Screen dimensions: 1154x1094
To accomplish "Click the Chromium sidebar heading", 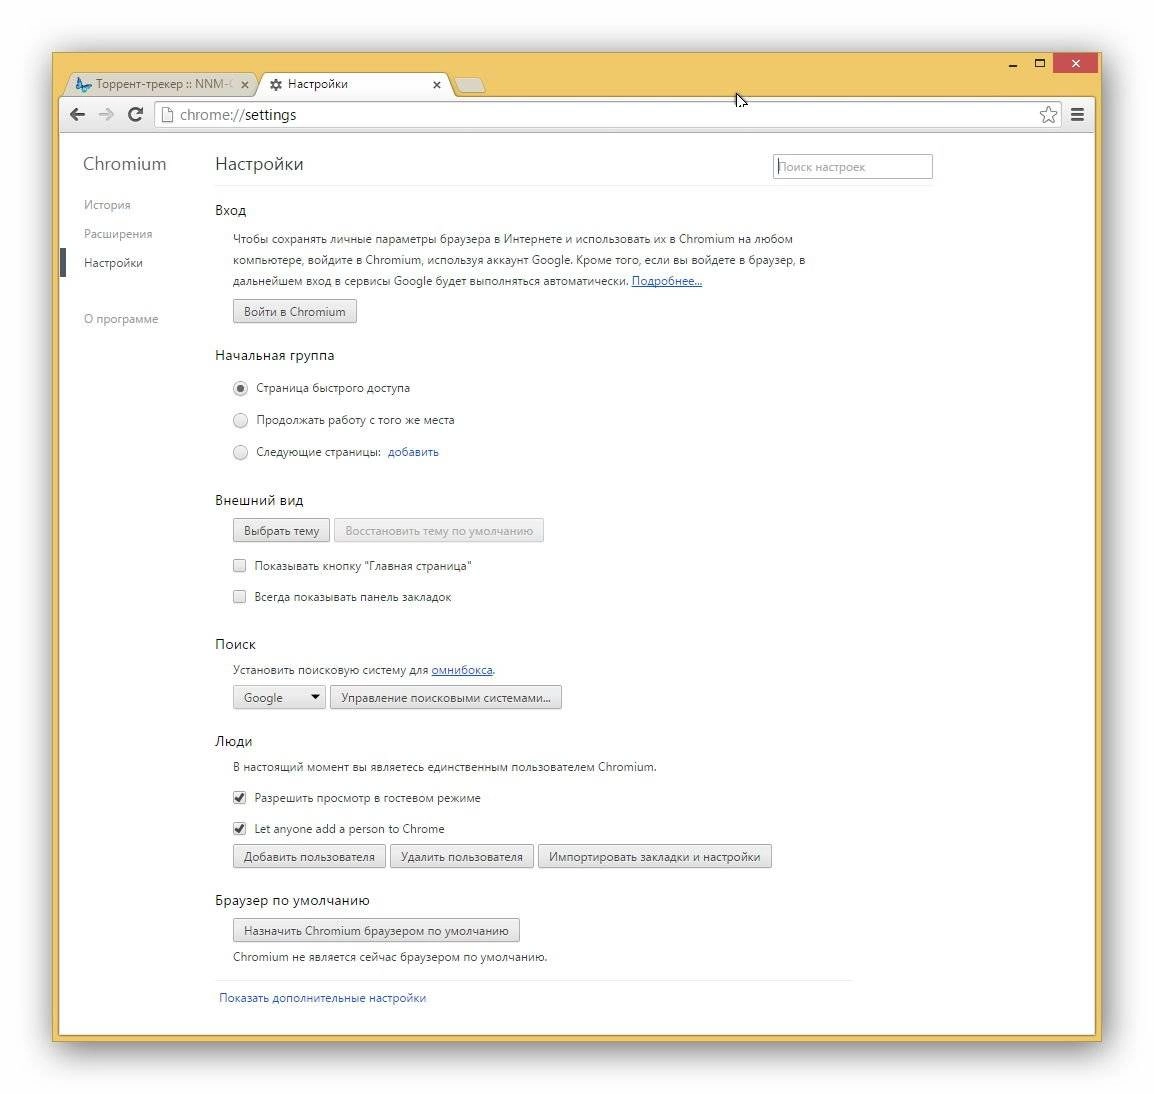I will coord(124,163).
